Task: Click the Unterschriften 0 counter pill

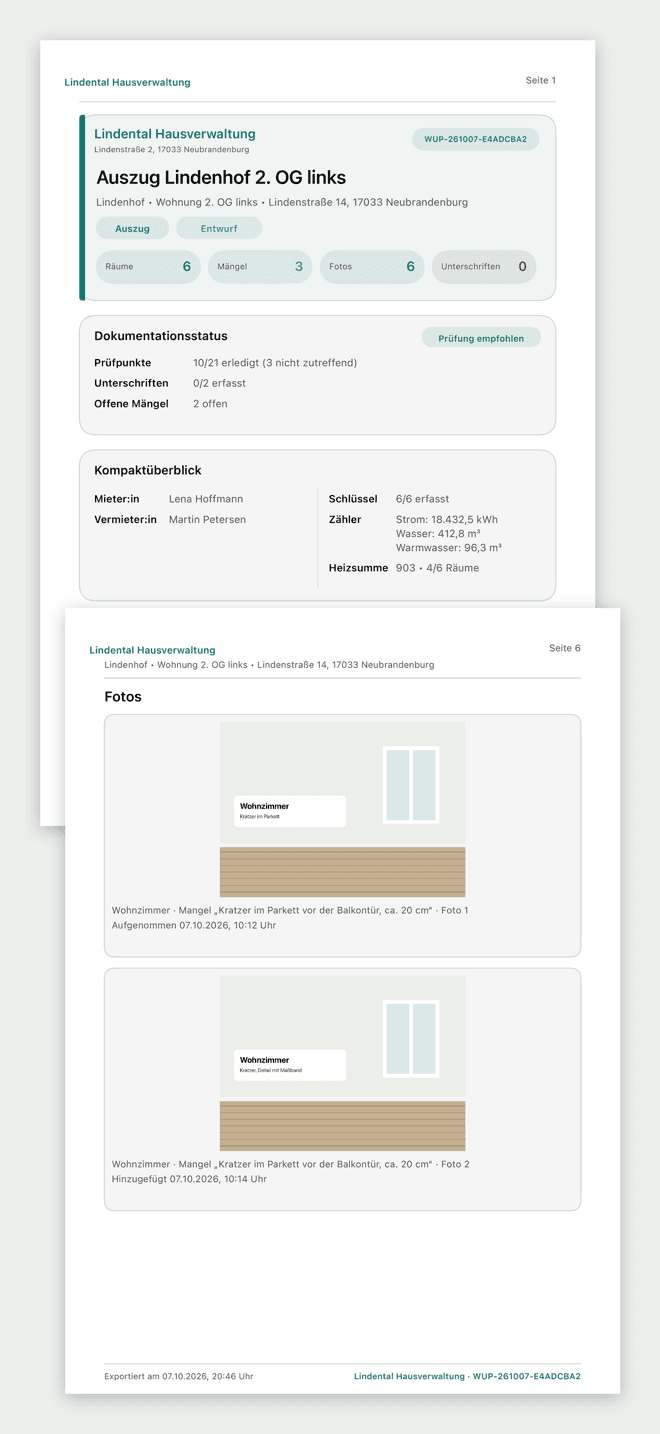Action: tap(484, 267)
